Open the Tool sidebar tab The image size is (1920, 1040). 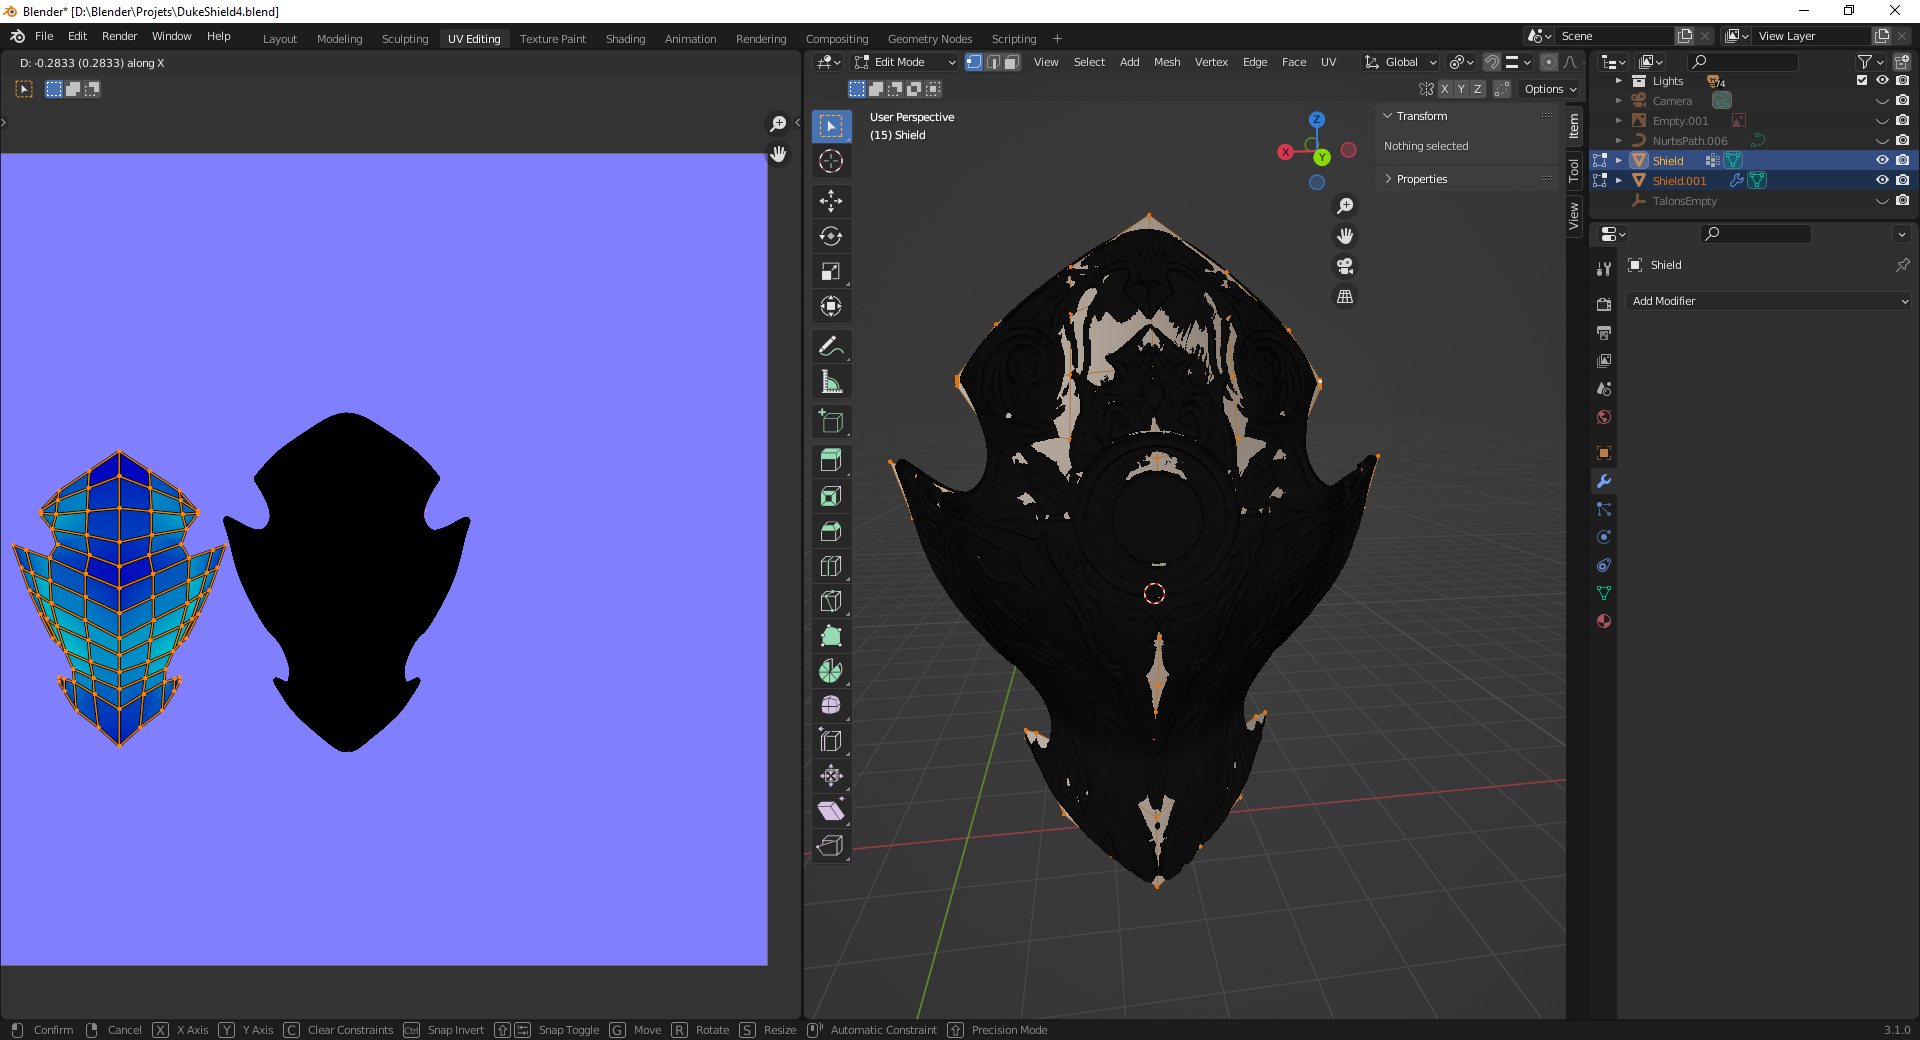1574,170
